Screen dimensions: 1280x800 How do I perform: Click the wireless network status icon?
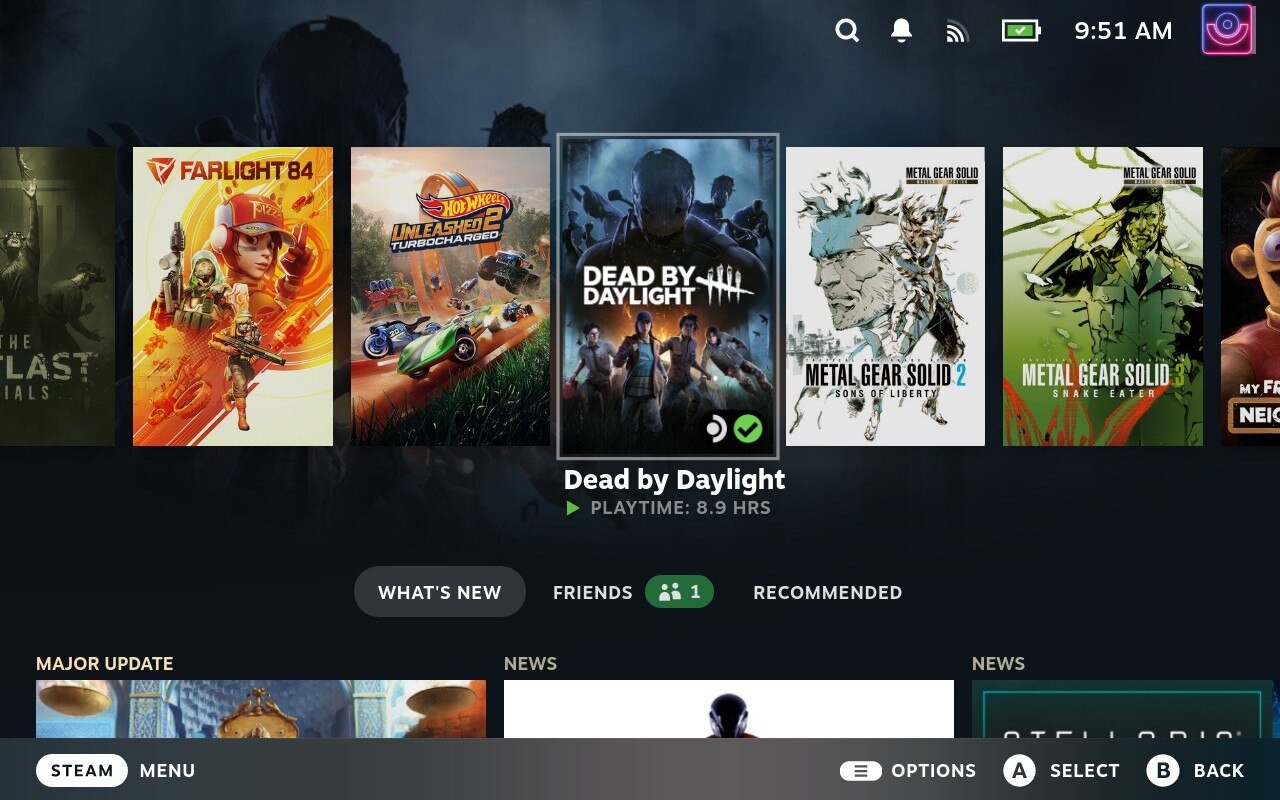click(957, 32)
